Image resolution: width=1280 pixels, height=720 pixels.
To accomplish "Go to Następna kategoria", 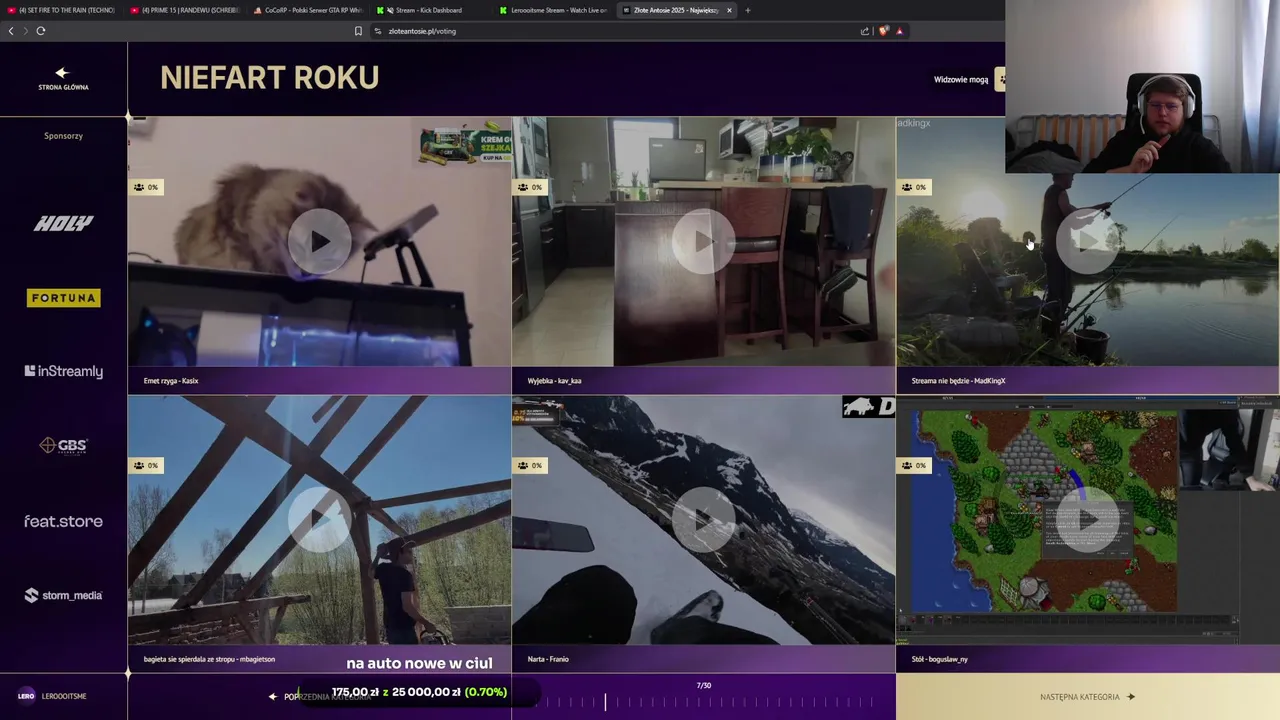I will [1087, 697].
